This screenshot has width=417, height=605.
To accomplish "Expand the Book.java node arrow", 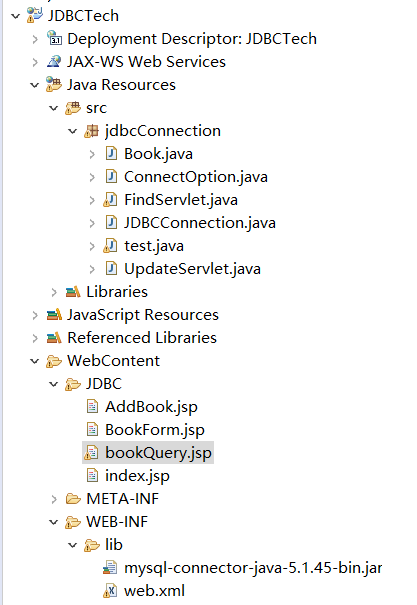I will [92, 154].
